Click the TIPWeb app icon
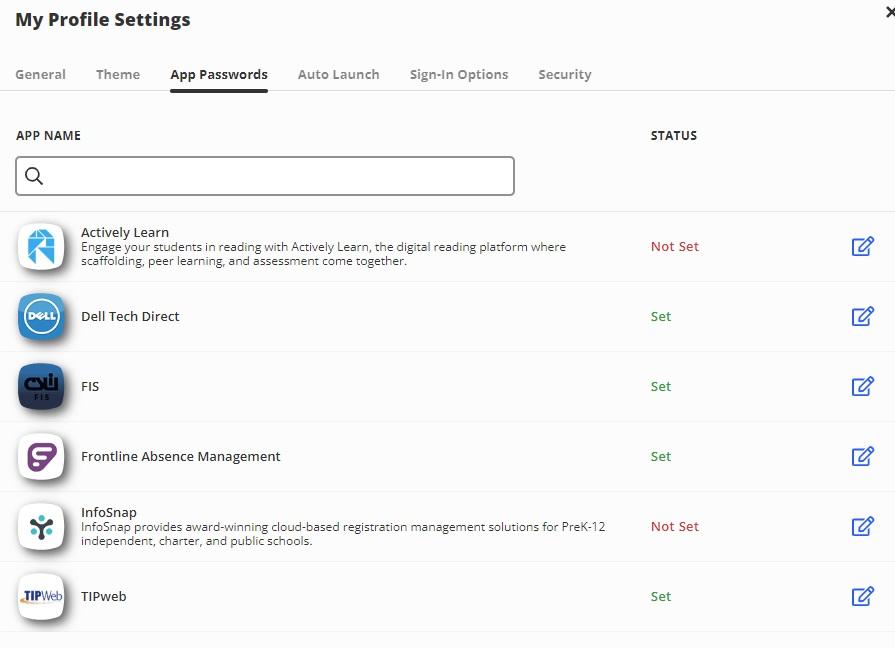This screenshot has width=895, height=648. pos(41,596)
